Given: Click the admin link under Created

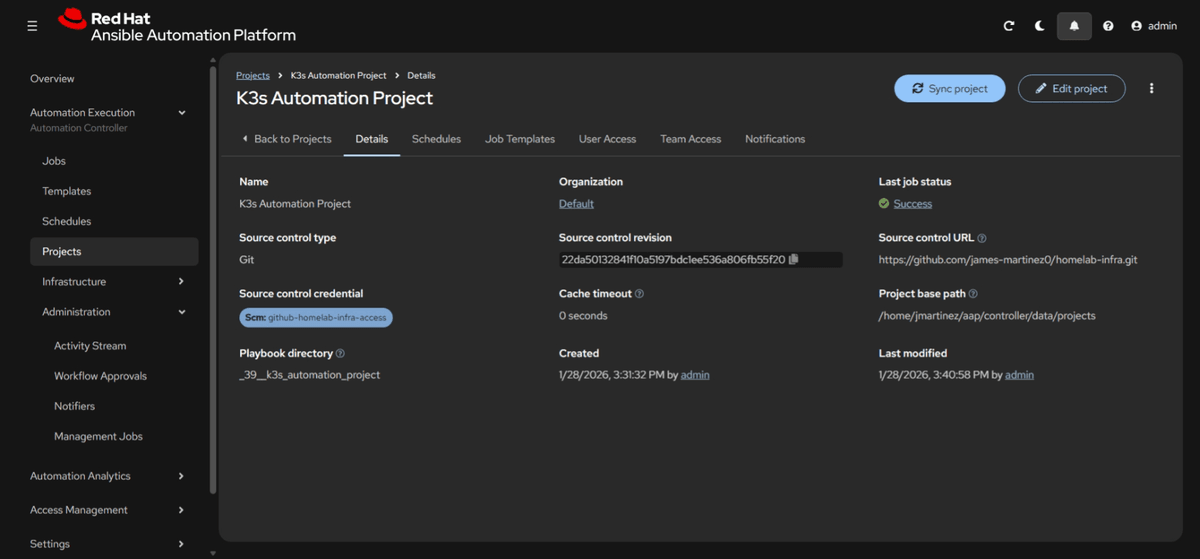Looking at the screenshot, I should coord(695,374).
